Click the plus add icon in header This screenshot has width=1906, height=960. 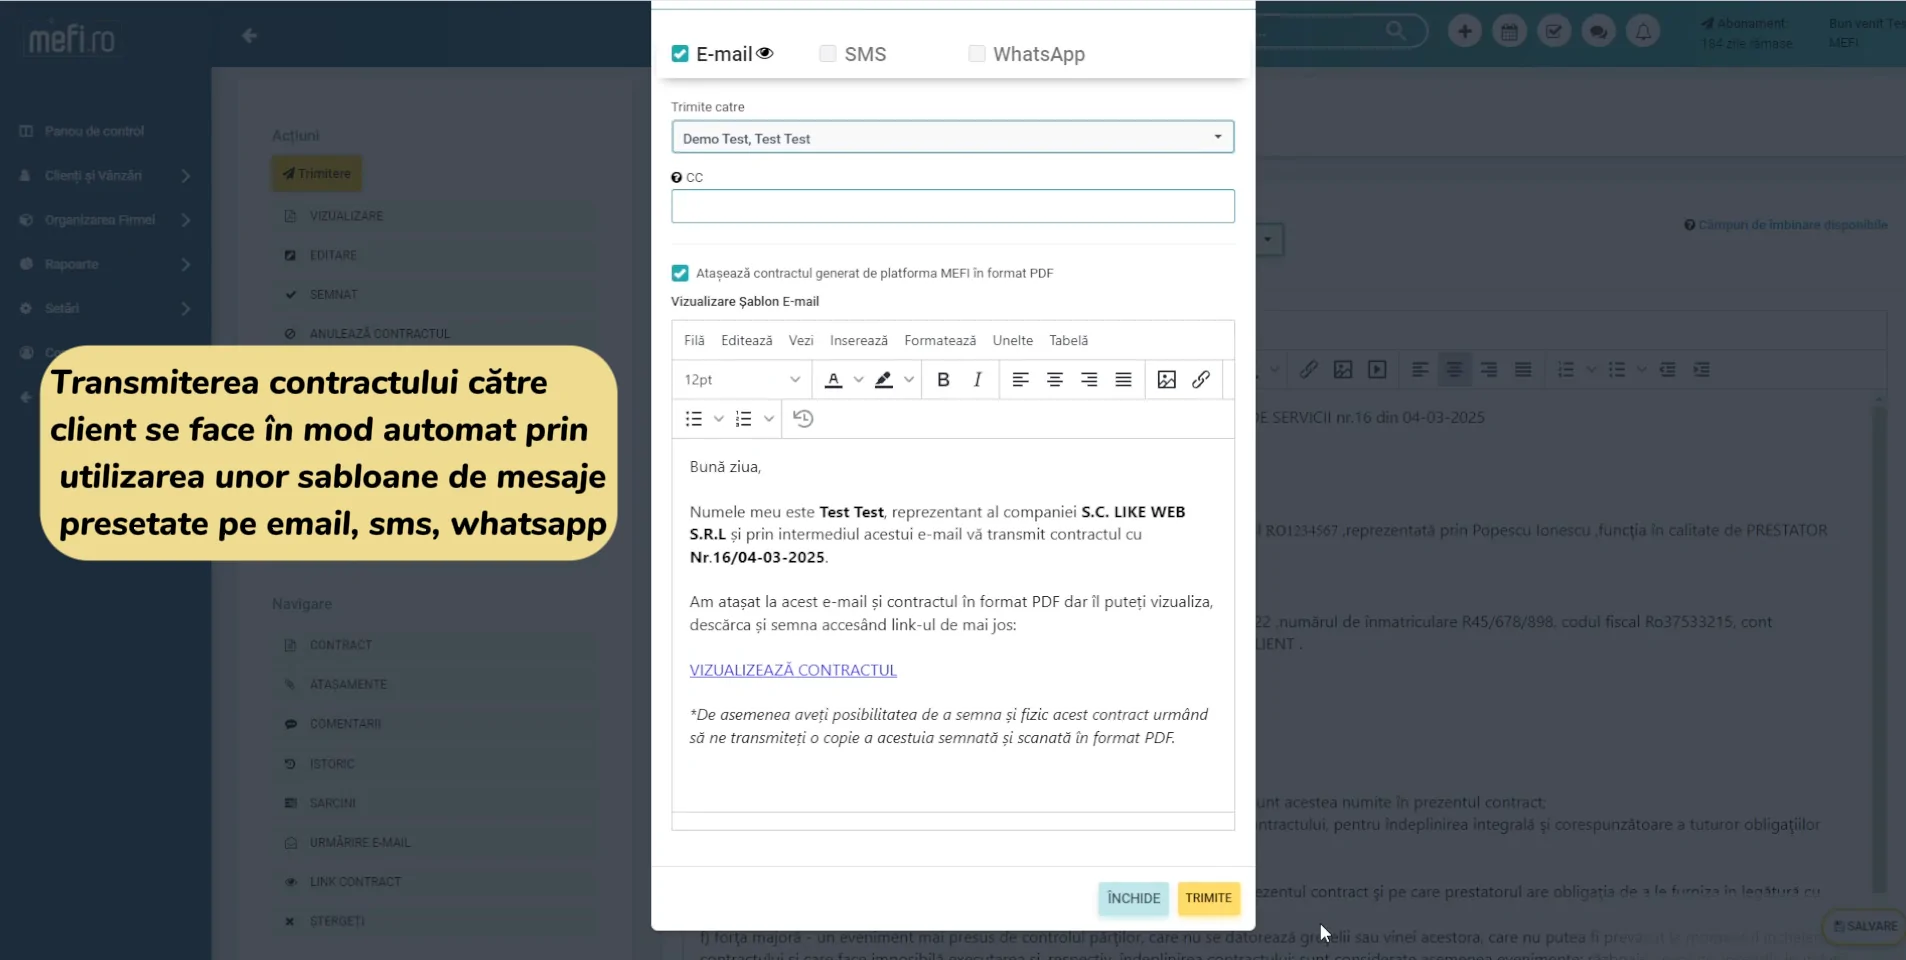coord(1464,31)
